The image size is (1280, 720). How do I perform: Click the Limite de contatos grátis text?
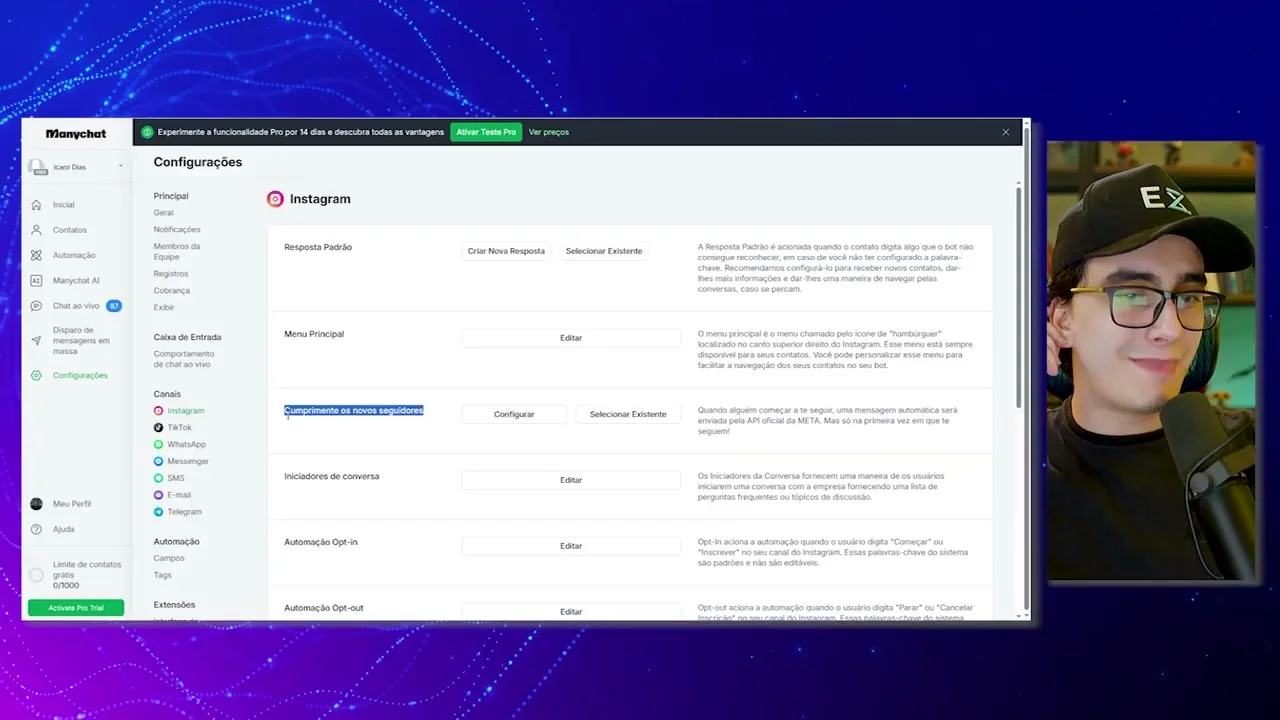click(x=87, y=570)
